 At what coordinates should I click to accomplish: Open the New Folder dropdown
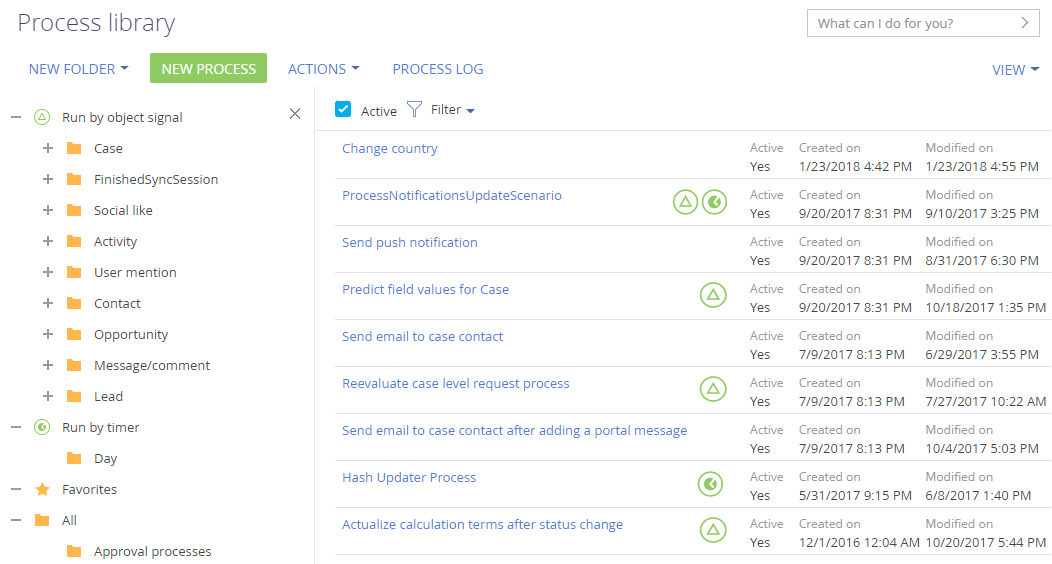click(78, 69)
